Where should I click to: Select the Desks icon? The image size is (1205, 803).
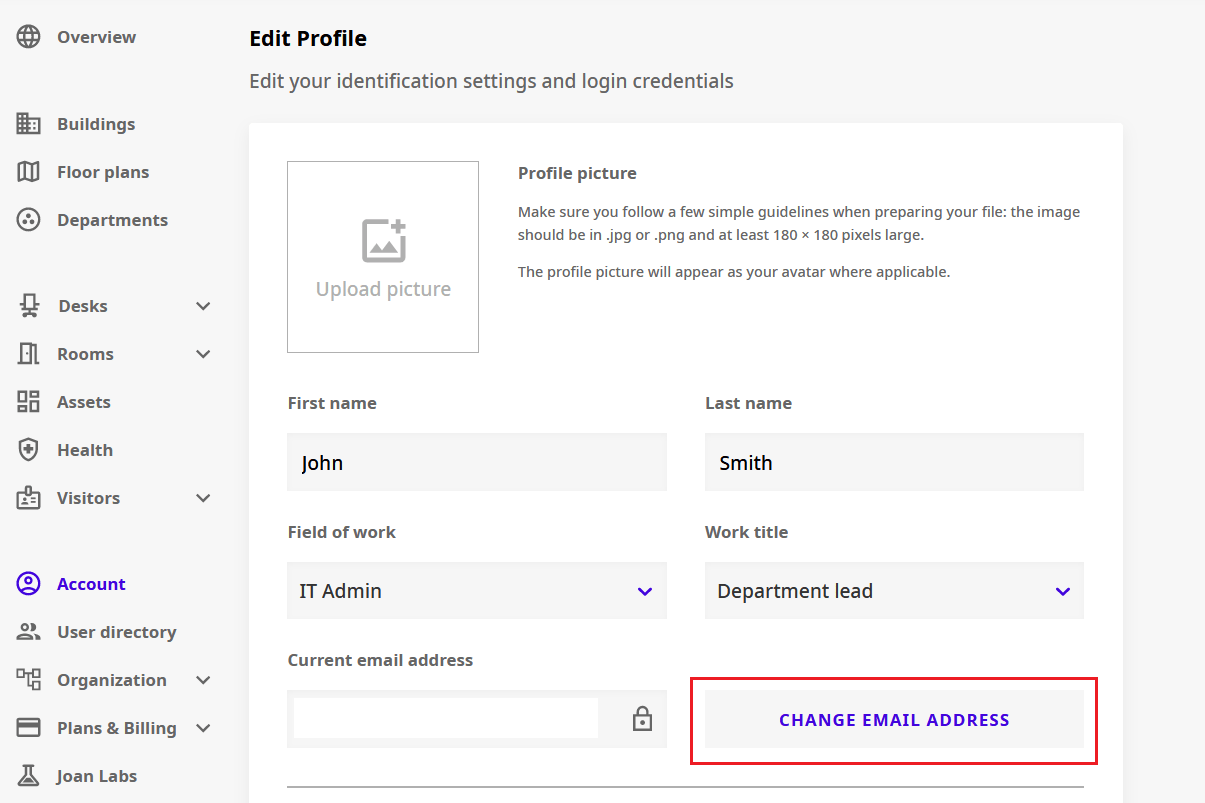28,305
